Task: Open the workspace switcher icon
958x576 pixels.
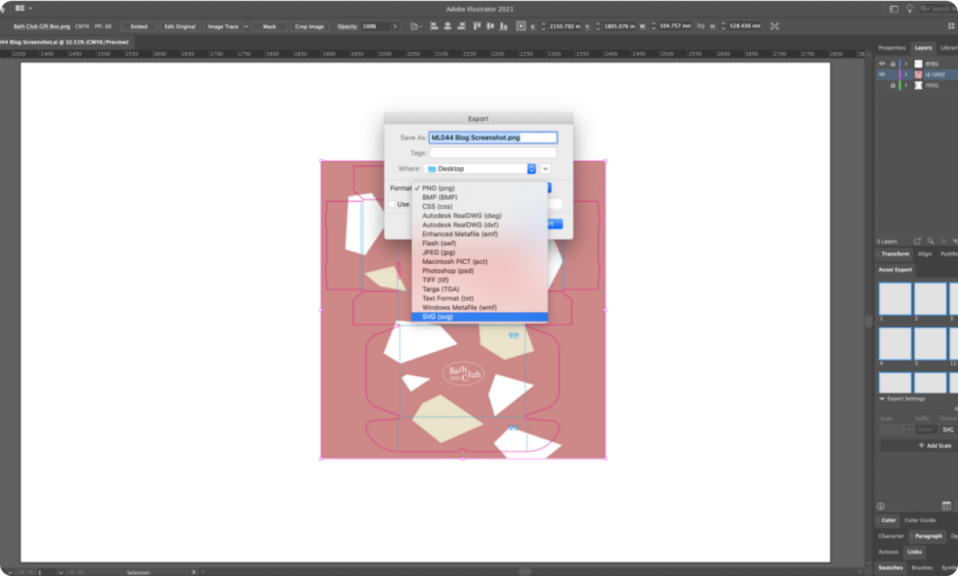Action: click(x=894, y=9)
